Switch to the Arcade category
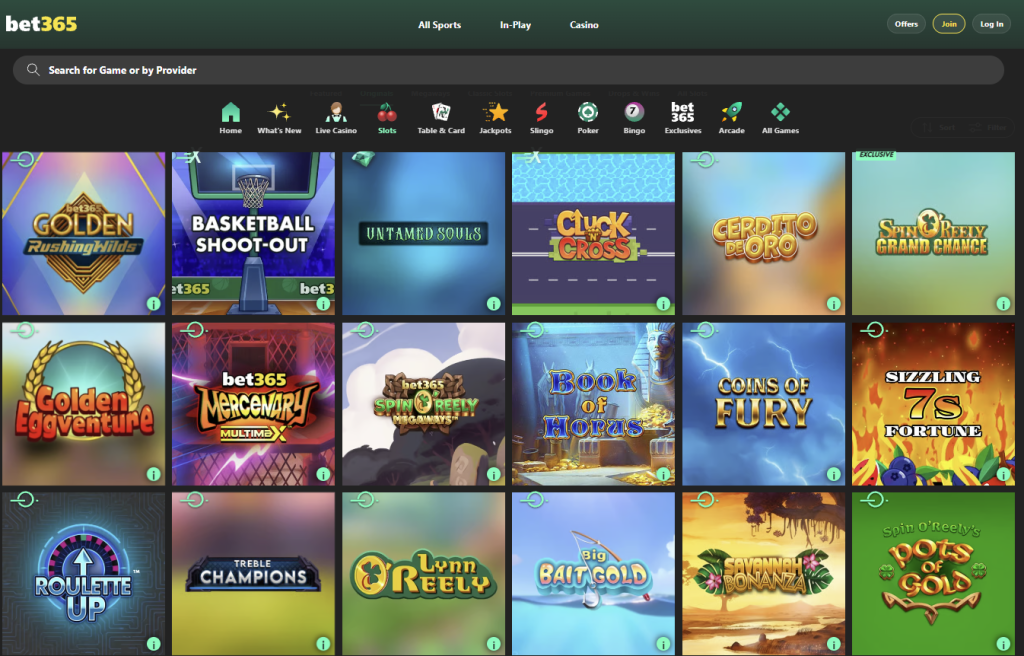 (731, 118)
